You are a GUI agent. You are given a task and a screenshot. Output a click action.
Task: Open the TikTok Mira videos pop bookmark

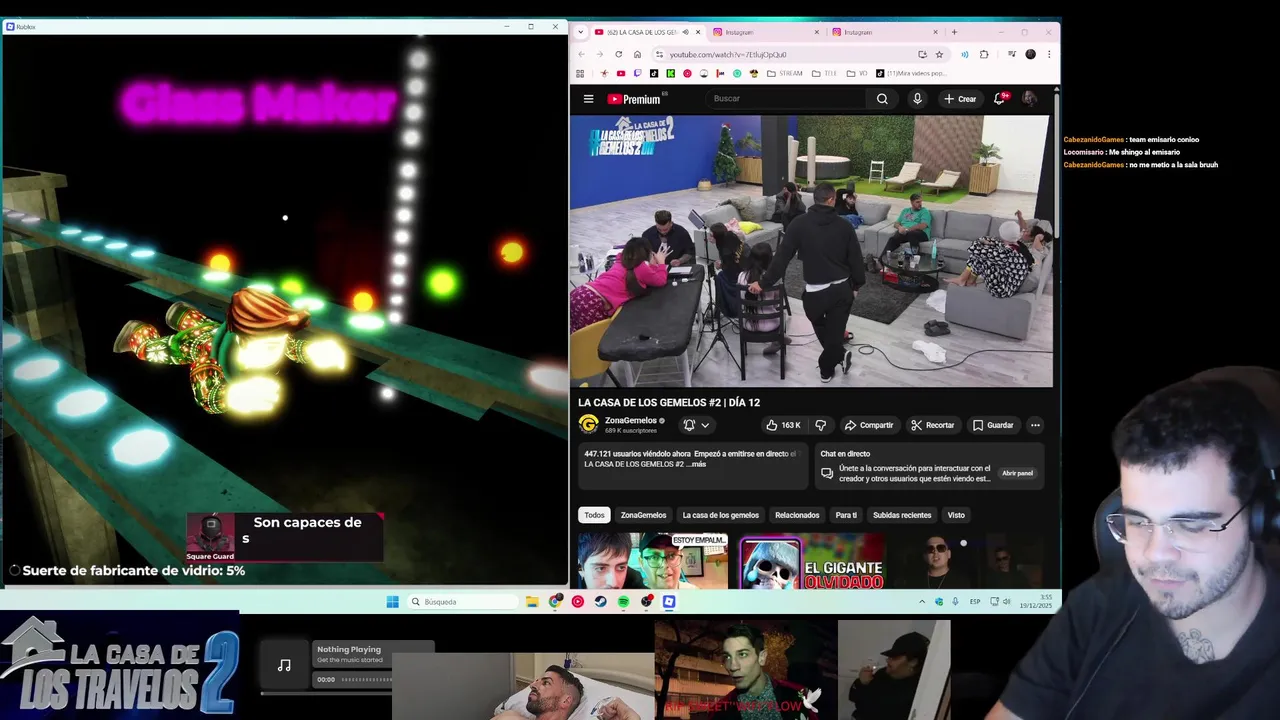911,73
